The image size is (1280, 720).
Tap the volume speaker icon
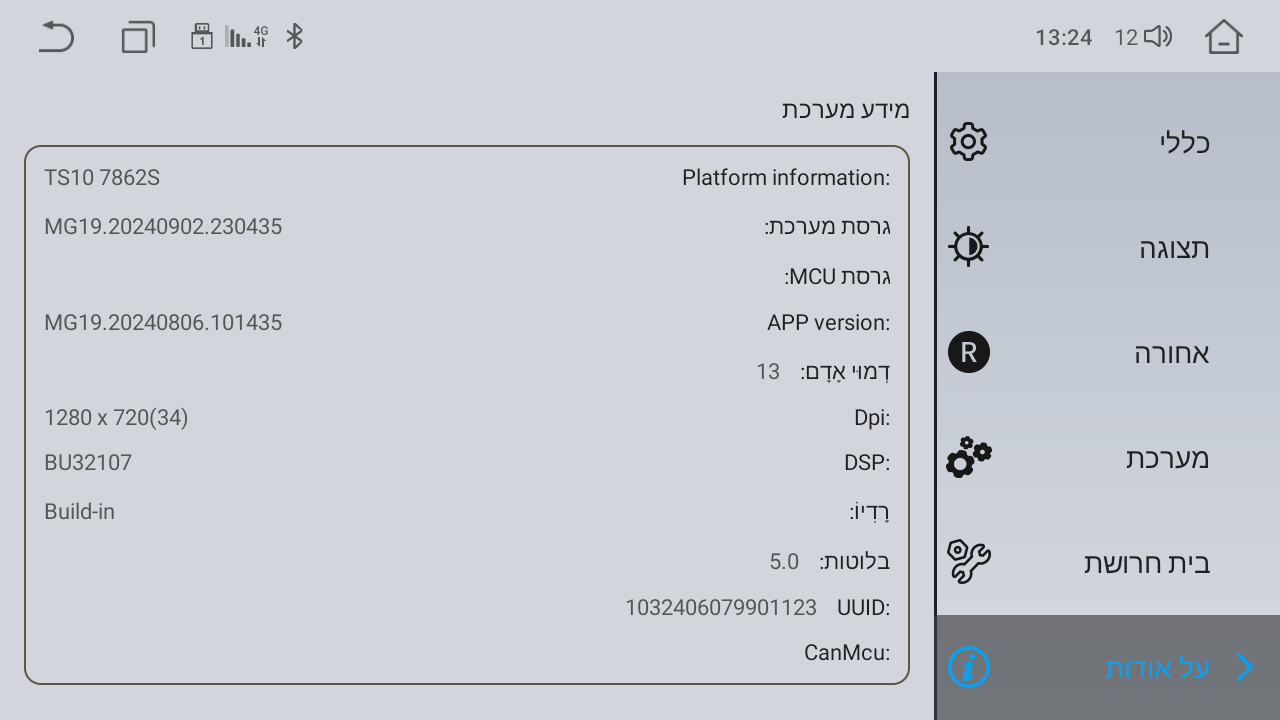(1158, 37)
